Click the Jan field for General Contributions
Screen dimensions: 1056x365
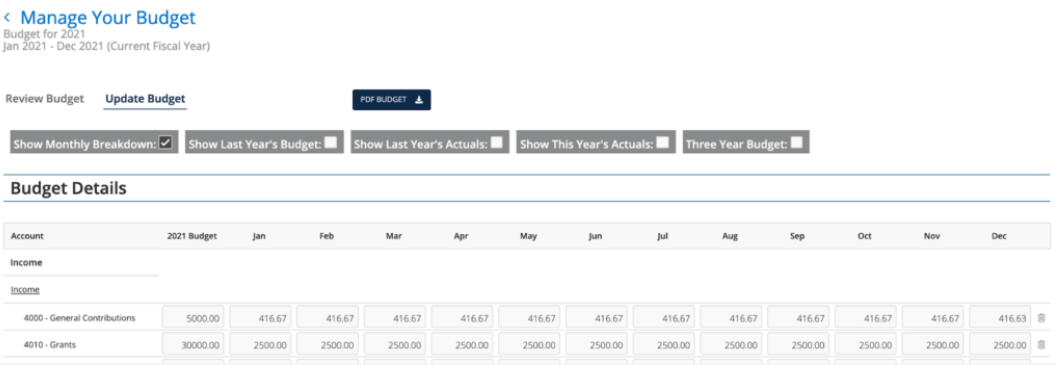point(261,318)
